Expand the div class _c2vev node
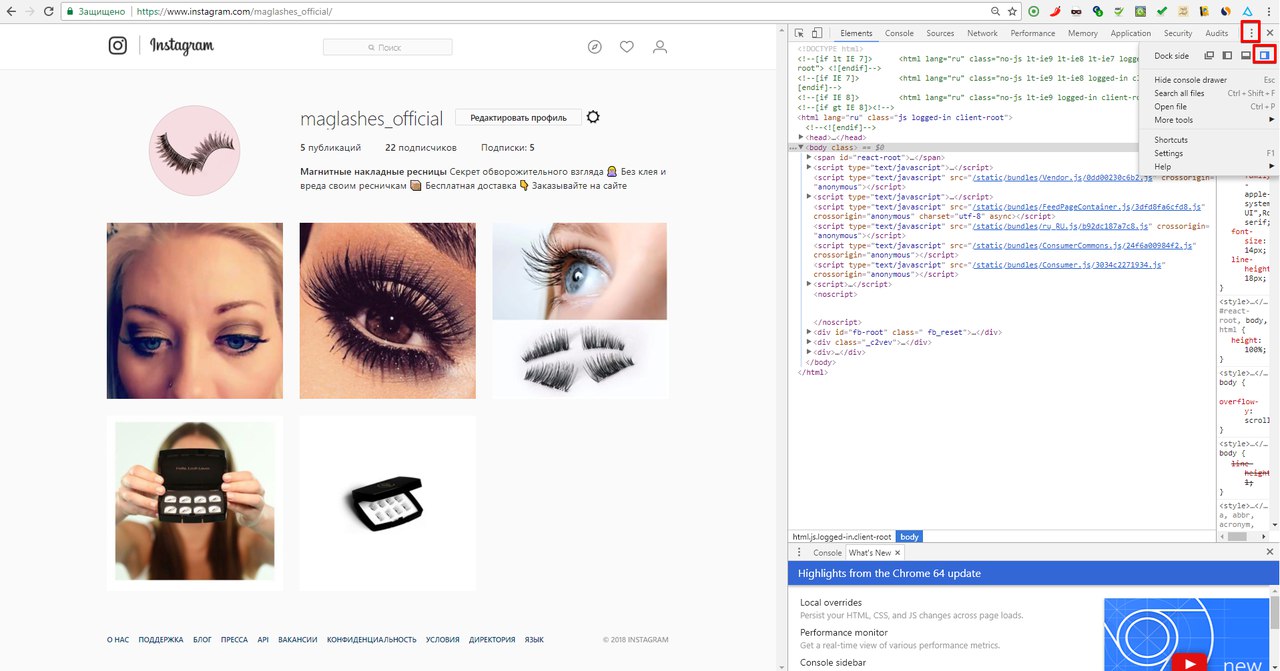This screenshot has height=671, width=1280. (x=810, y=342)
